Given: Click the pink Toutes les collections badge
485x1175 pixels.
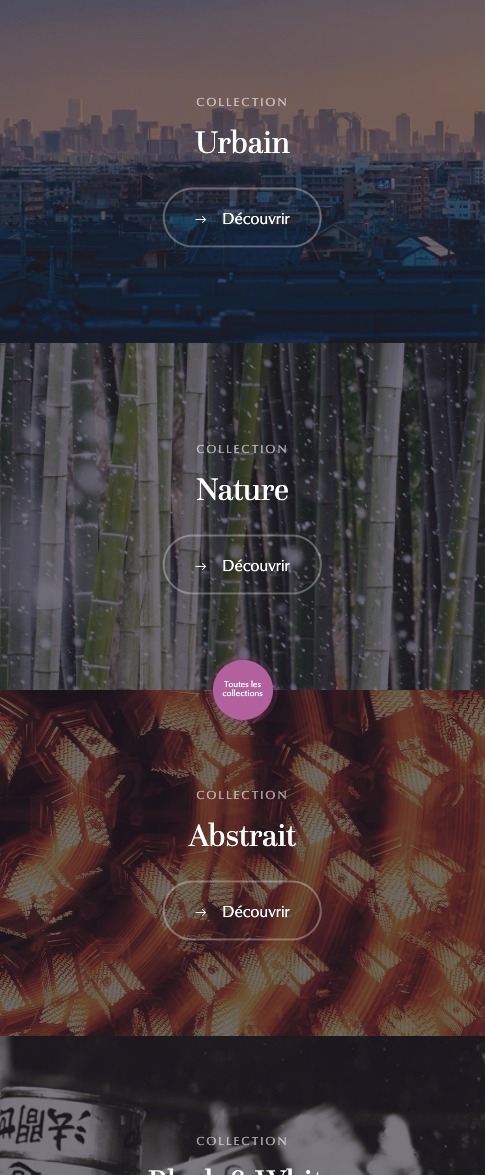Looking at the screenshot, I should 242,689.
